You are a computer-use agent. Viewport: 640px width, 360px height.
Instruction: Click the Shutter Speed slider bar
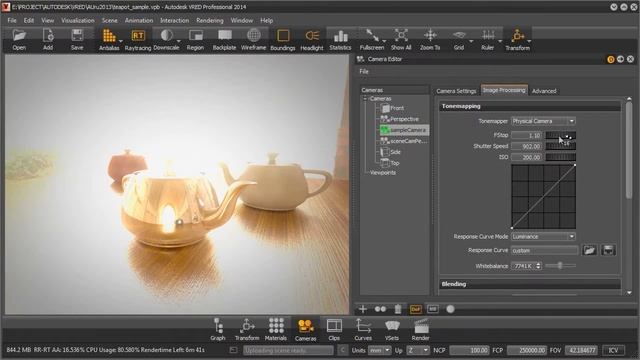(x=561, y=146)
